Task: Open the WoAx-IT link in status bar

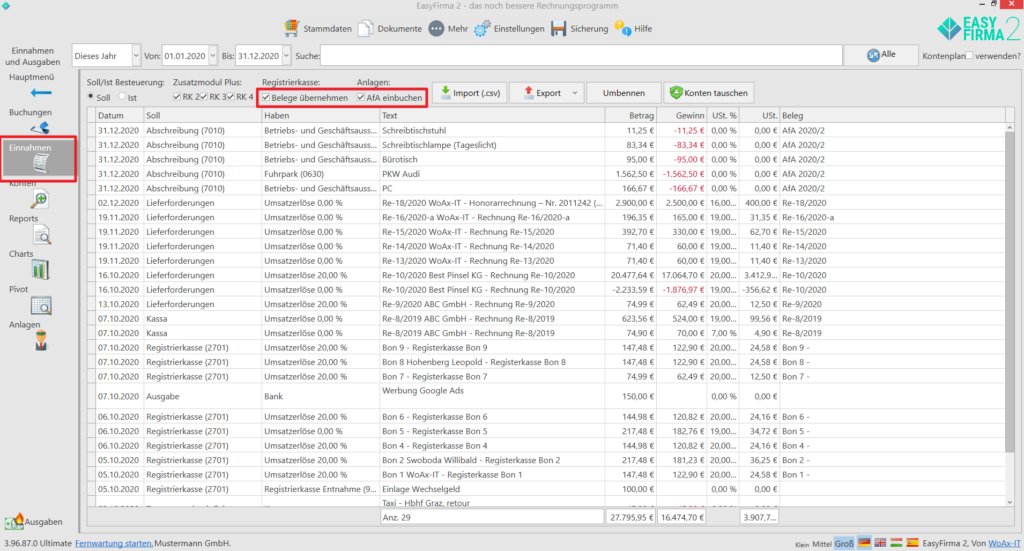Action: 1004,543
